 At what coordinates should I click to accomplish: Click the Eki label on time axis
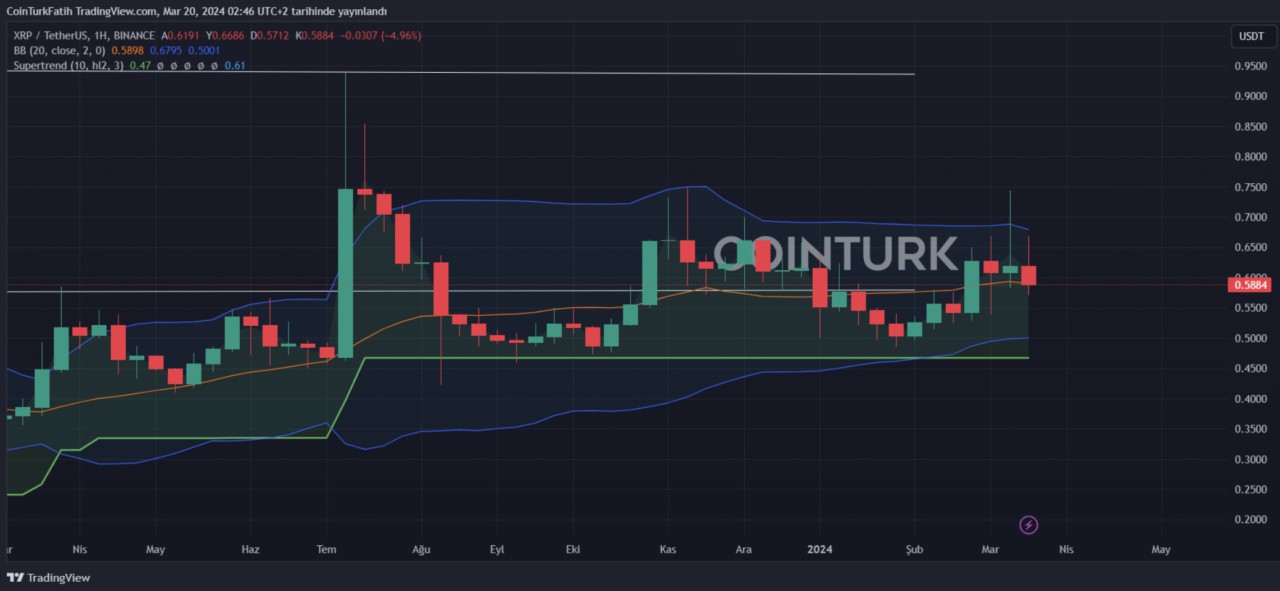click(573, 549)
